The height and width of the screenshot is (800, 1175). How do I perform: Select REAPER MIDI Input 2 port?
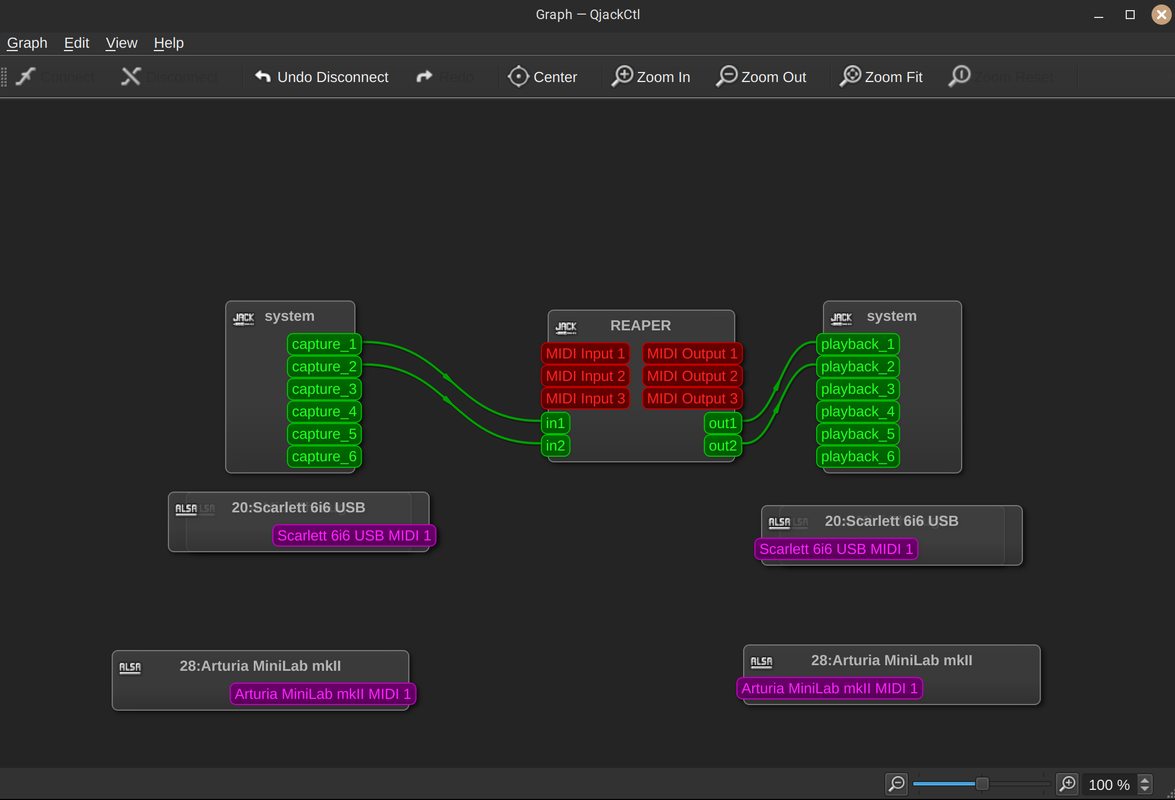coord(585,376)
